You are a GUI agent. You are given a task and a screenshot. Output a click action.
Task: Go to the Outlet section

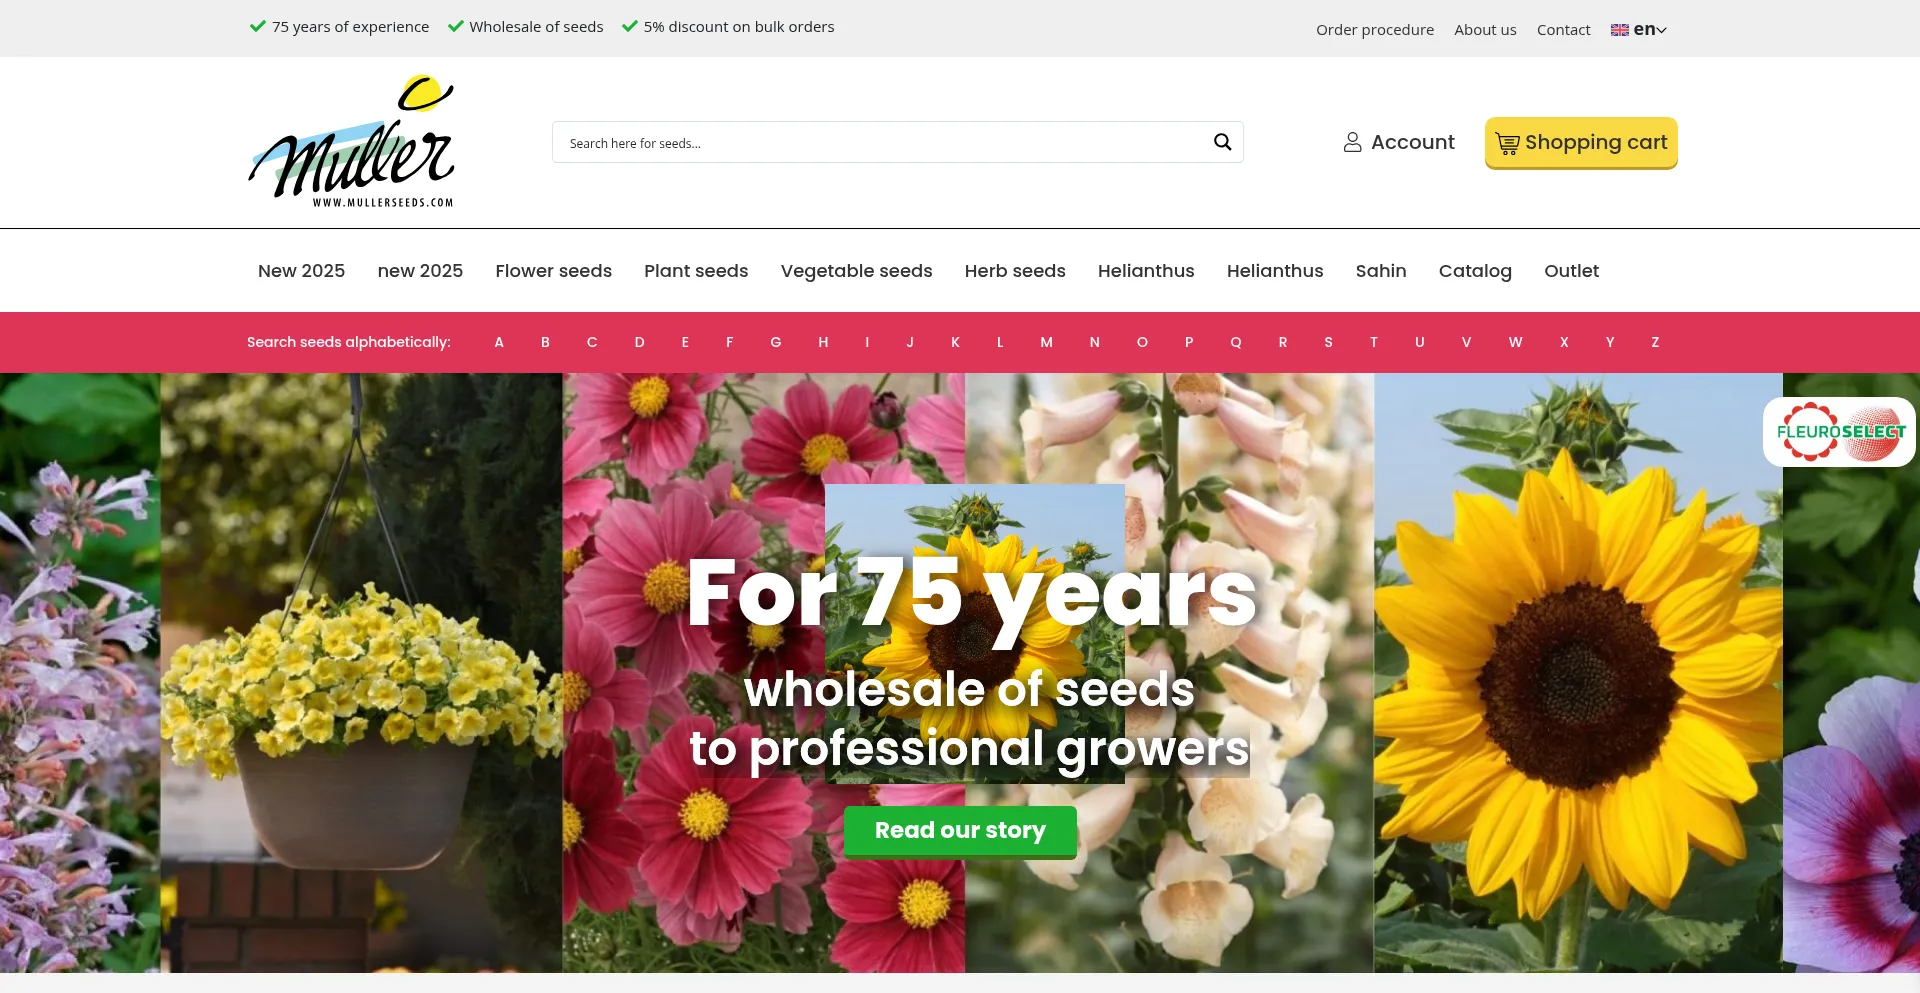click(1570, 271)
